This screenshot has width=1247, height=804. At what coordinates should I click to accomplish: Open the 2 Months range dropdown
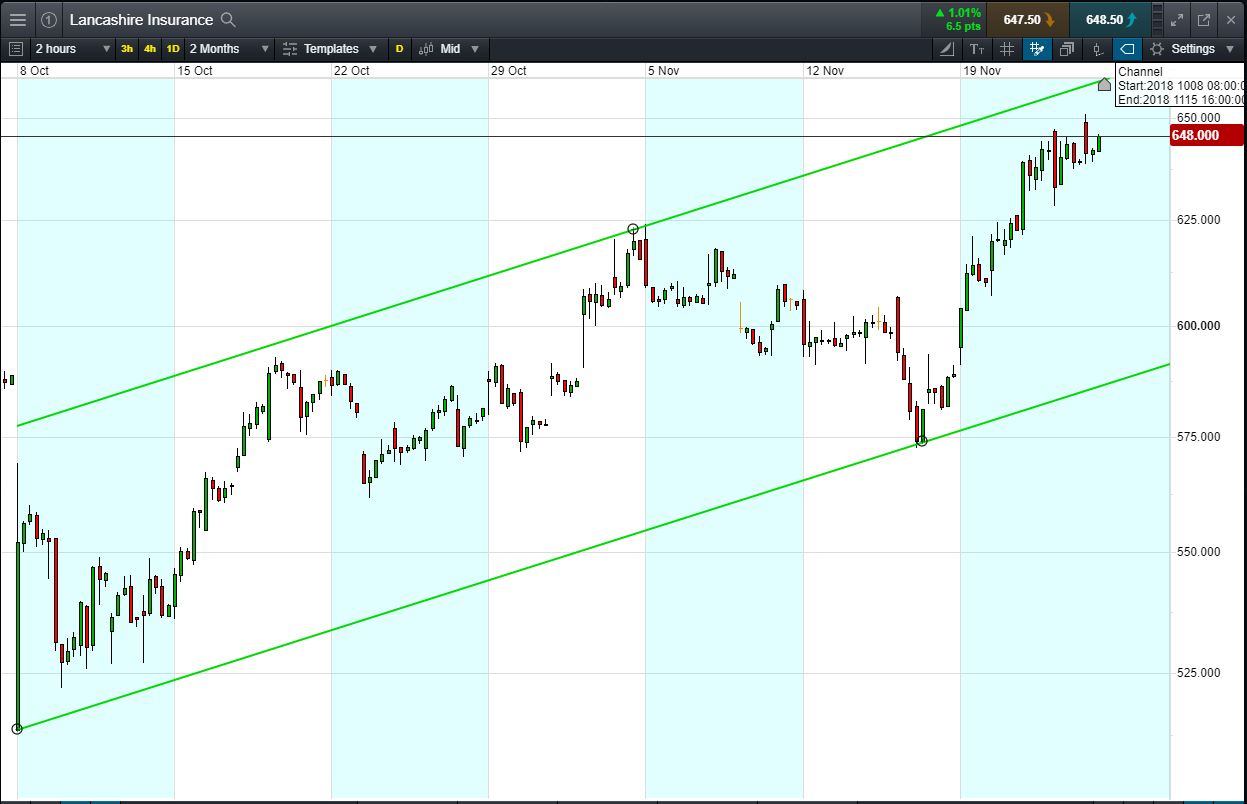[229, 48]
